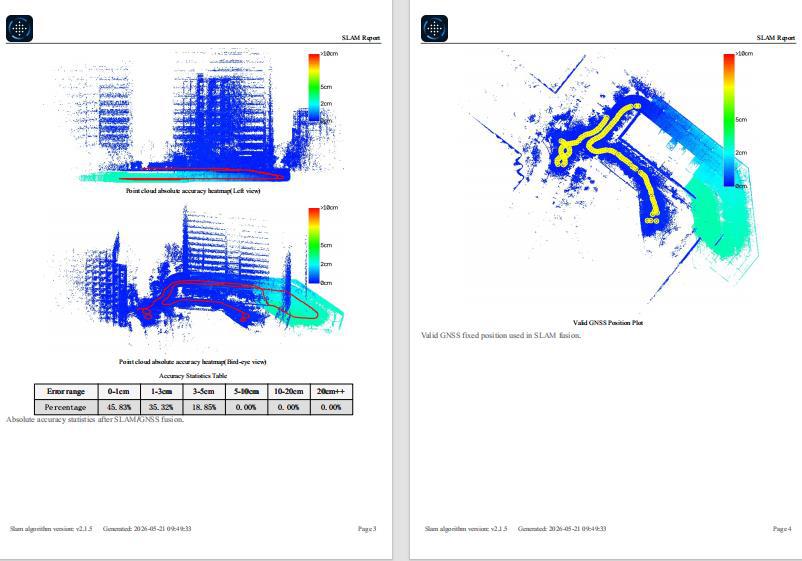Image resolution: width=802 pixels, height=561 pixels.
Task: Click the Valid GNSS Position Plot caption
Action: [608, 323]
